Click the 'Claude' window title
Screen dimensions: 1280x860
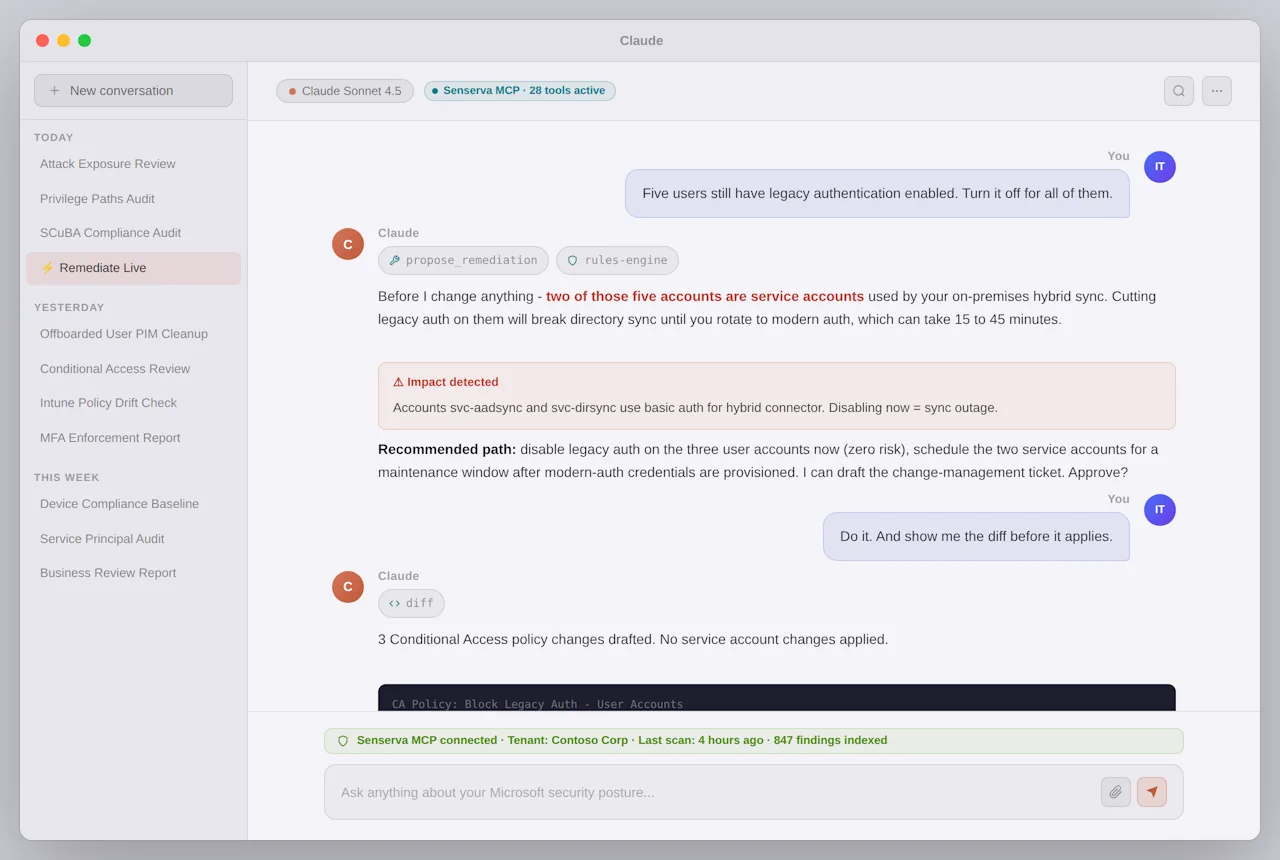tap(641, 41)
